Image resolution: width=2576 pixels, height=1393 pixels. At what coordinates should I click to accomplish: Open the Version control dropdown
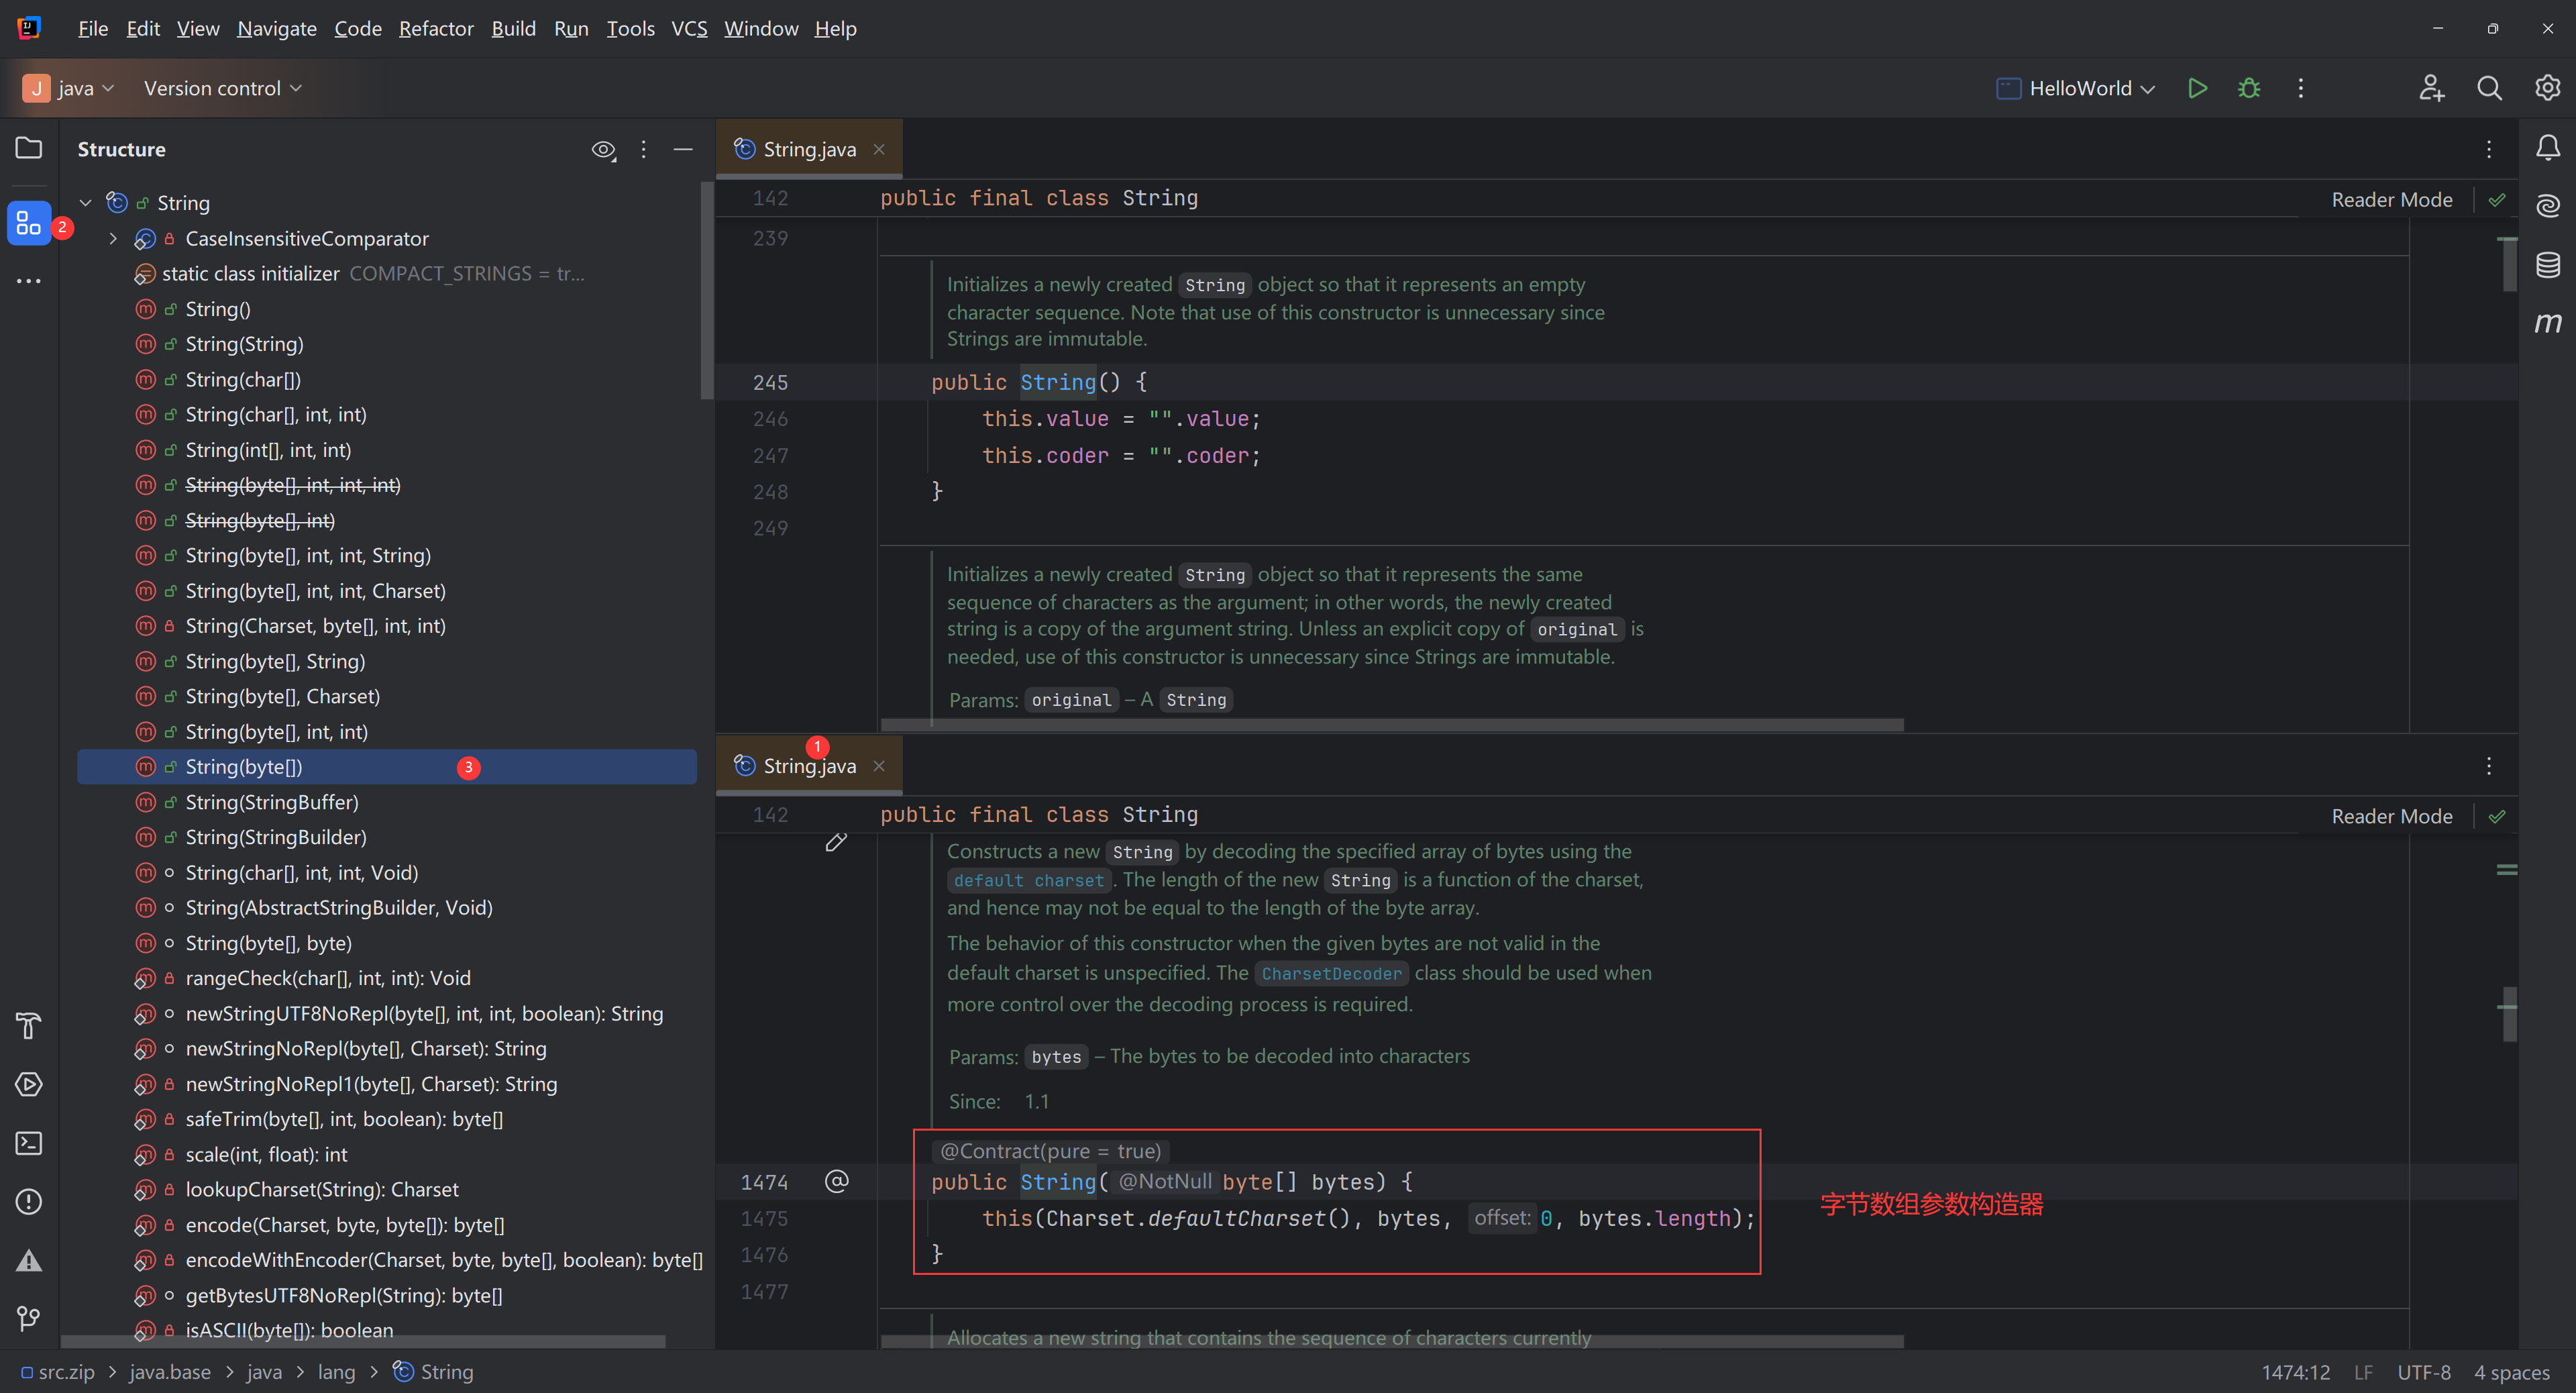click(222, 88)
